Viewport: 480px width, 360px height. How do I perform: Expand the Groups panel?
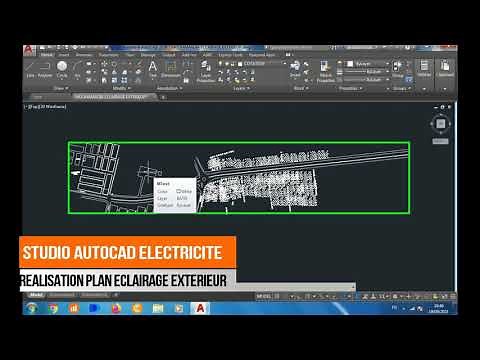coord(402,88)
